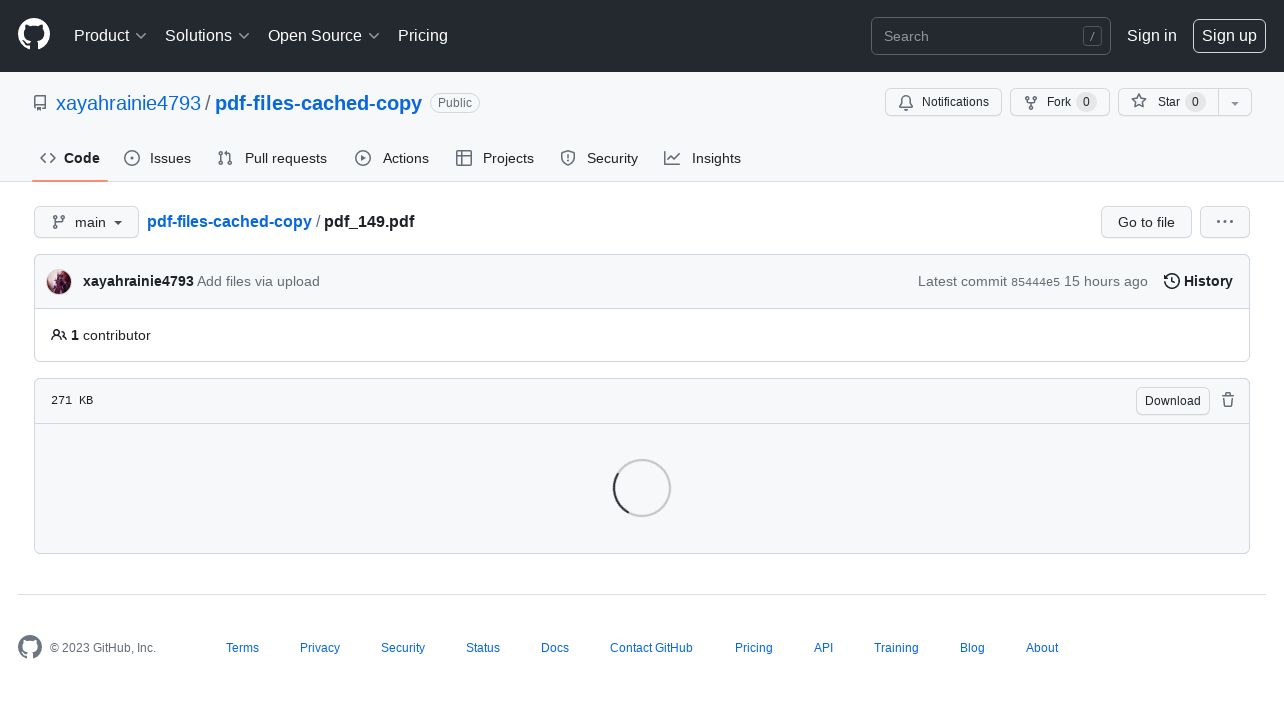The width and height of the screenshot is (1284, 709).
Task: Expand the star list dropdown arrow
Action: (1235, 102)
